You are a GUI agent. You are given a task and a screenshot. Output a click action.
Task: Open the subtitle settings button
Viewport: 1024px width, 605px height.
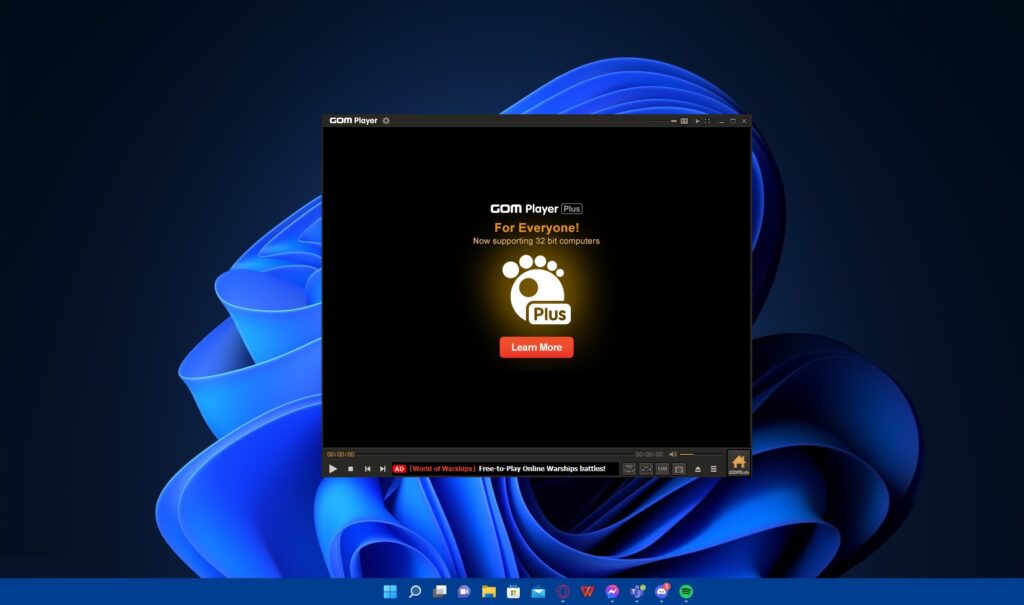662,468
